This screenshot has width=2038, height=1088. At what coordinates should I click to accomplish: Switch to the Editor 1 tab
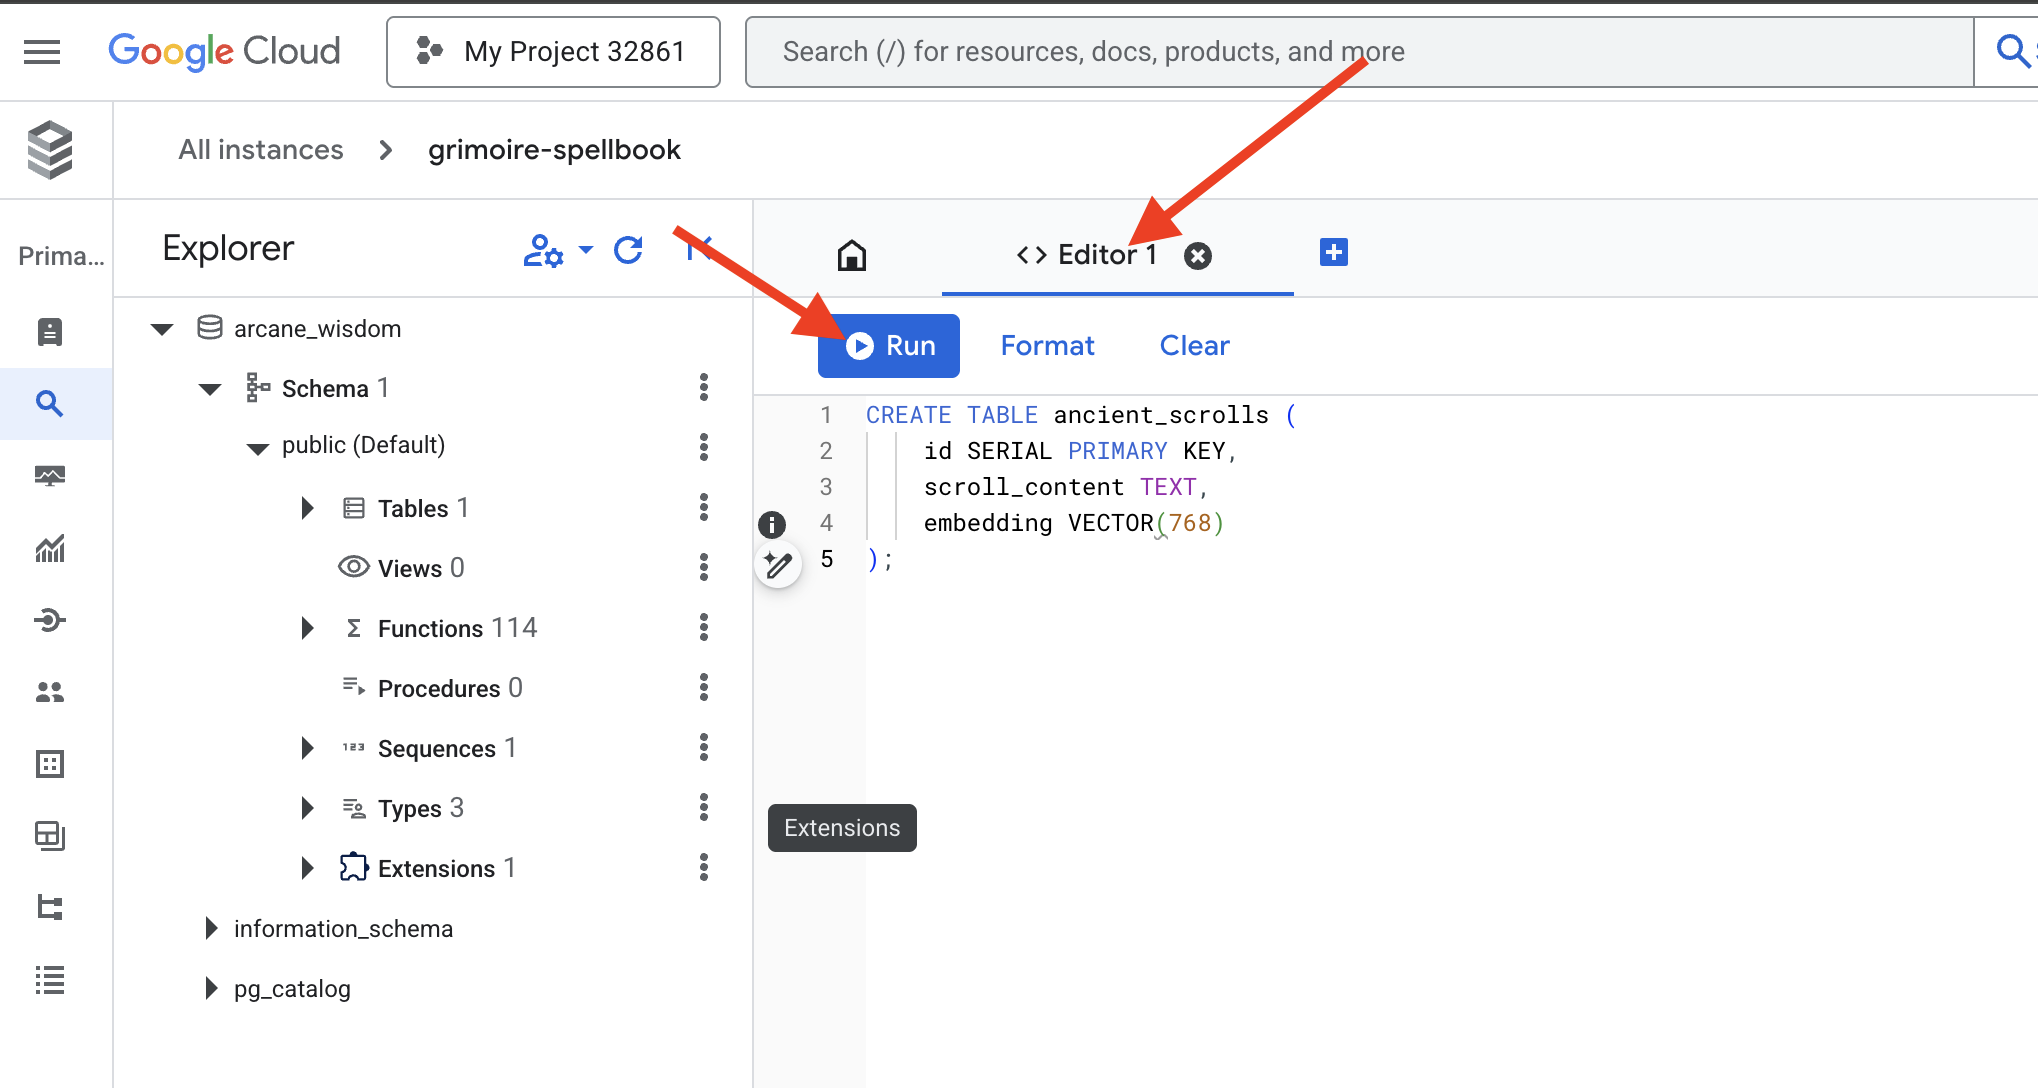pos(1106,254)
